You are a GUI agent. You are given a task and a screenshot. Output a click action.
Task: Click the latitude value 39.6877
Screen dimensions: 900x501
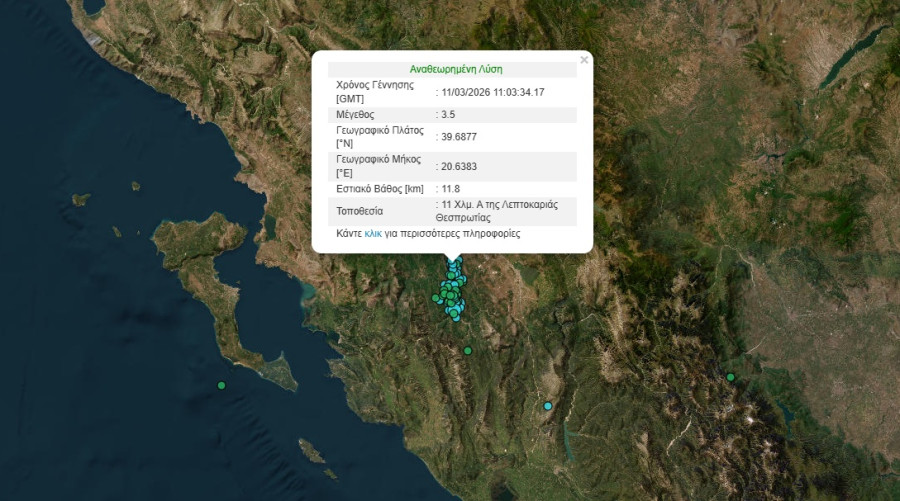click(458, 138)
